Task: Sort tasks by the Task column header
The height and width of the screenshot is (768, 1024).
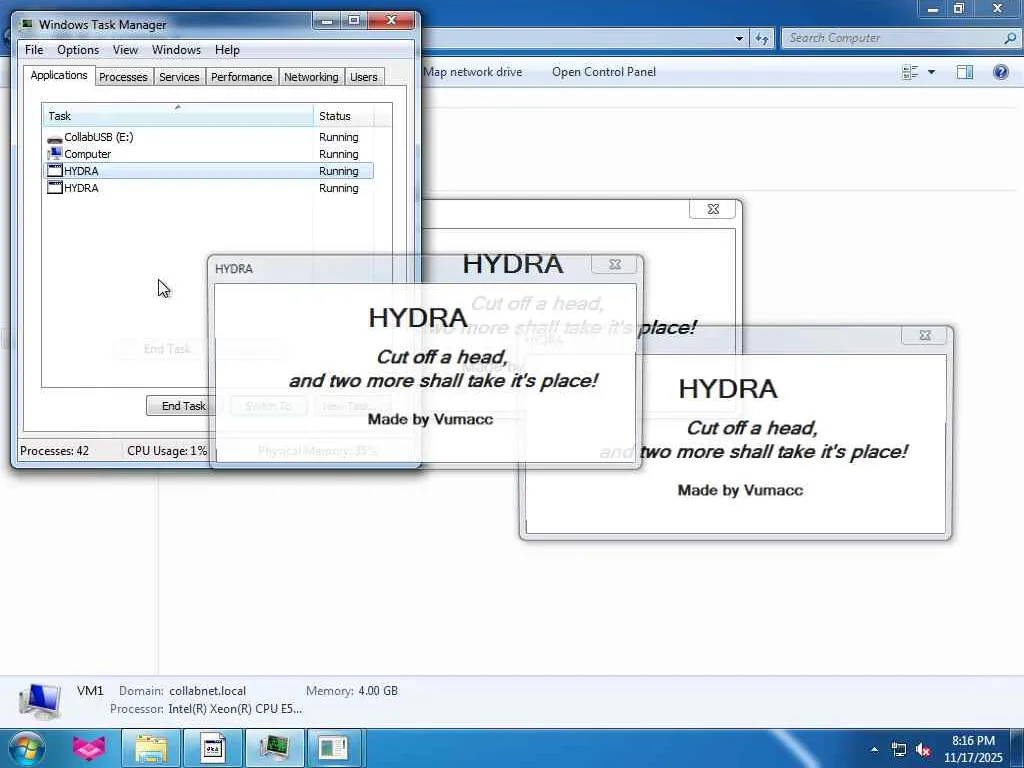Action: [x=178, y=116]
